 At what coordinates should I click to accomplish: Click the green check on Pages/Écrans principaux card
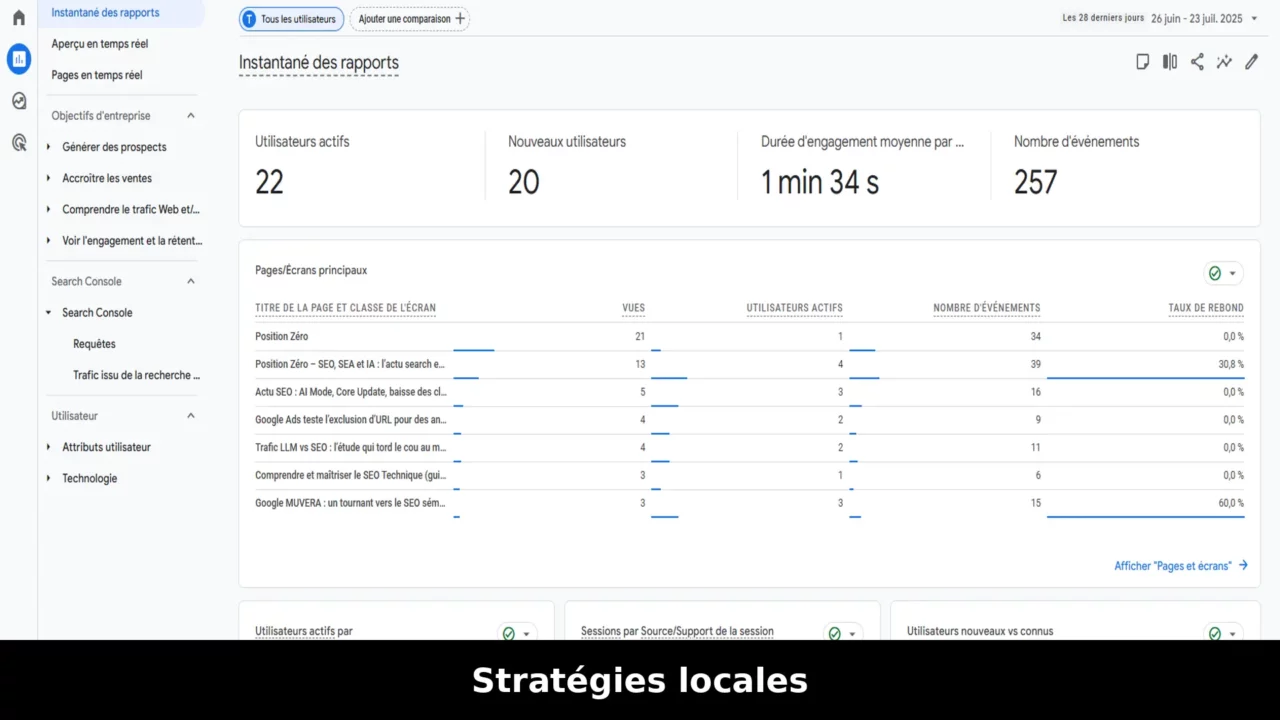click(x=1214, y=273)
